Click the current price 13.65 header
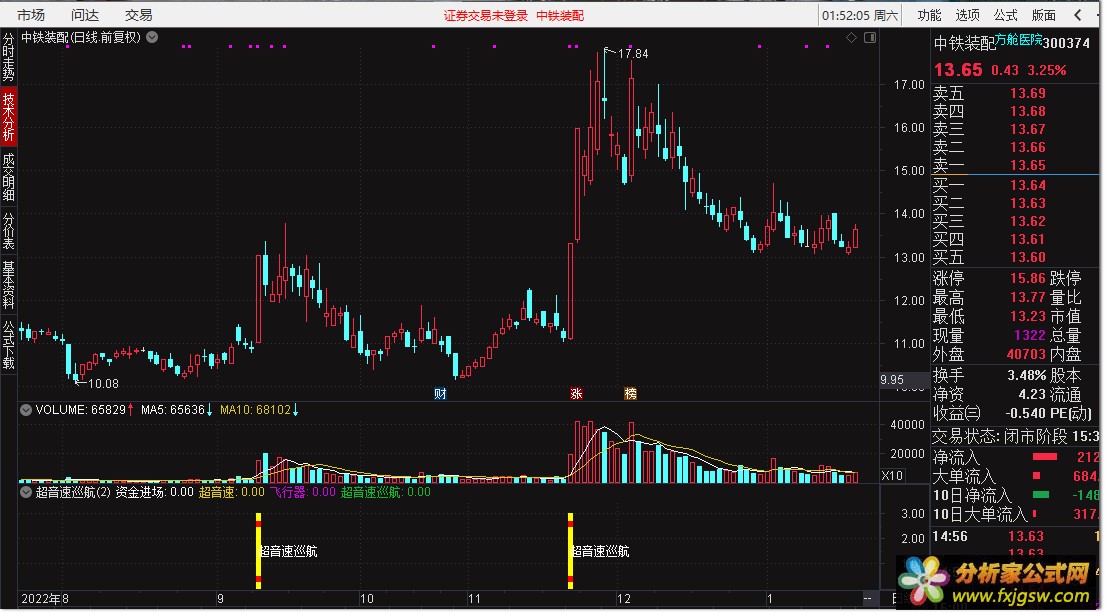This screenshot has height=613, width=1106. pyautogui.click(x=958, y=70)
